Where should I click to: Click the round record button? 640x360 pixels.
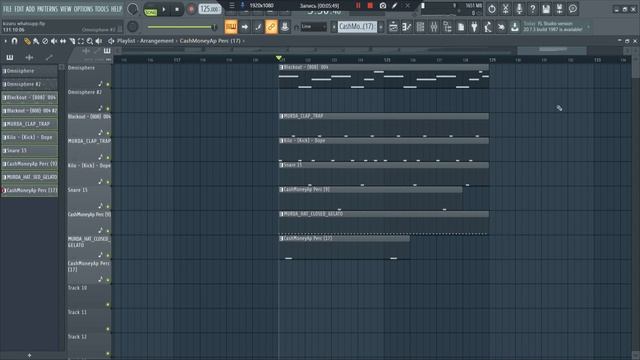point(191,9)
